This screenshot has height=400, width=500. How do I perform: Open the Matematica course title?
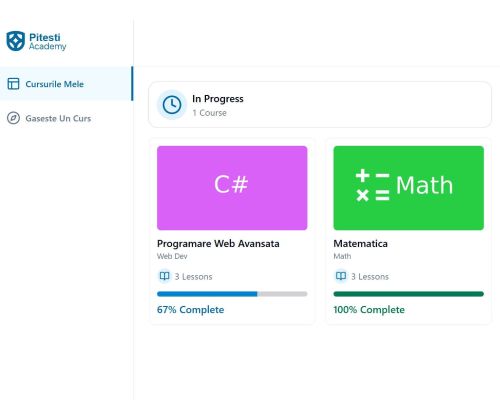point(360,244)
